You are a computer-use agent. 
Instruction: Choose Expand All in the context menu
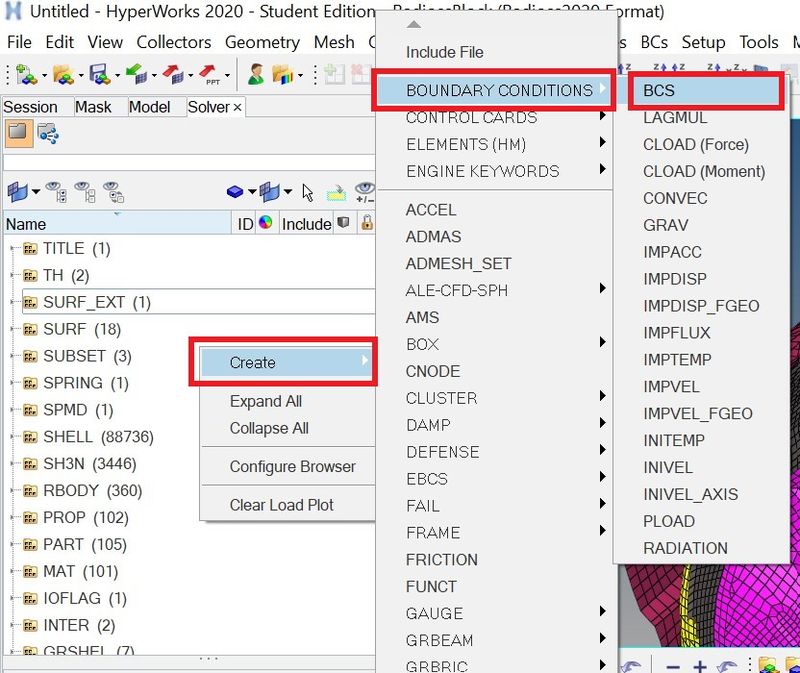[x=265, y=401]
